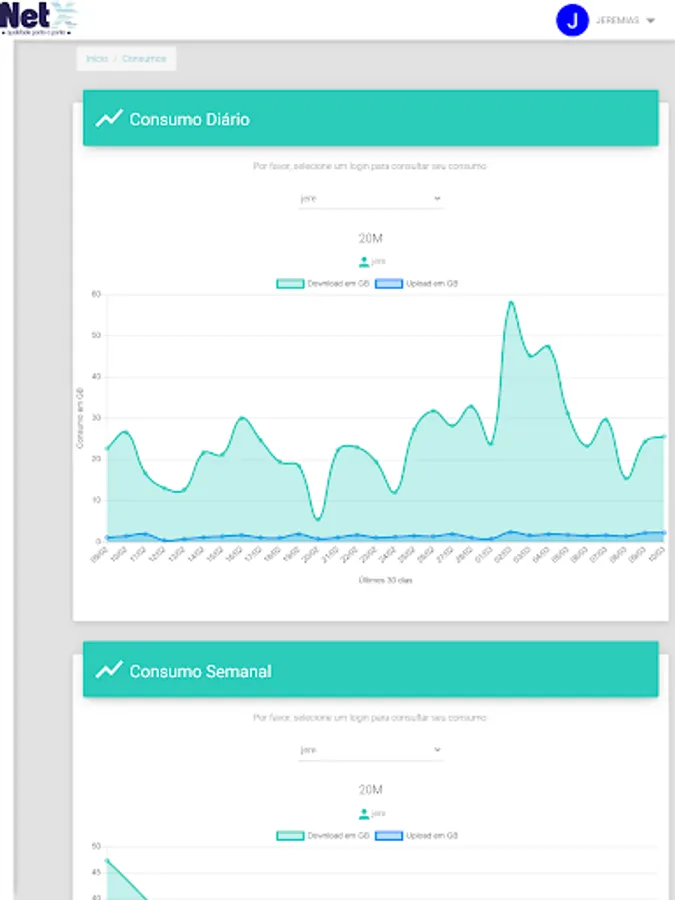Click the lowest dip point on daily download line
This screenshot has height=900, width=675.
pos(319,519)
